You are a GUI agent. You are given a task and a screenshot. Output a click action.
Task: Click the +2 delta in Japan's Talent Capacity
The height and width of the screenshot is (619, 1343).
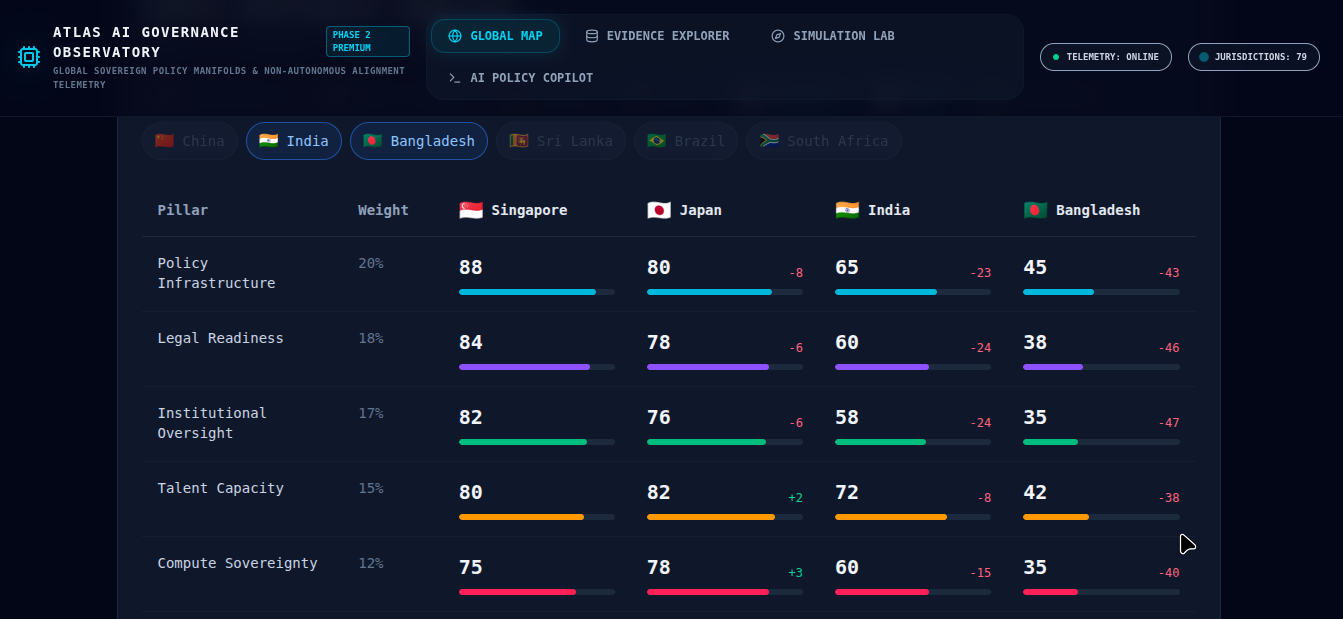[x=796, y=498]
